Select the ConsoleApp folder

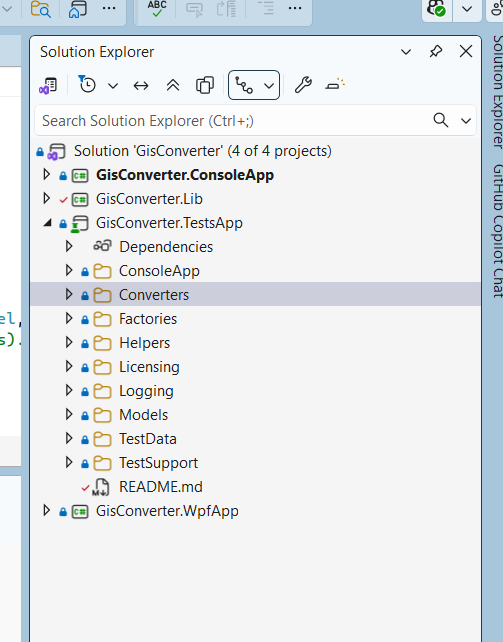pos(159,271)
